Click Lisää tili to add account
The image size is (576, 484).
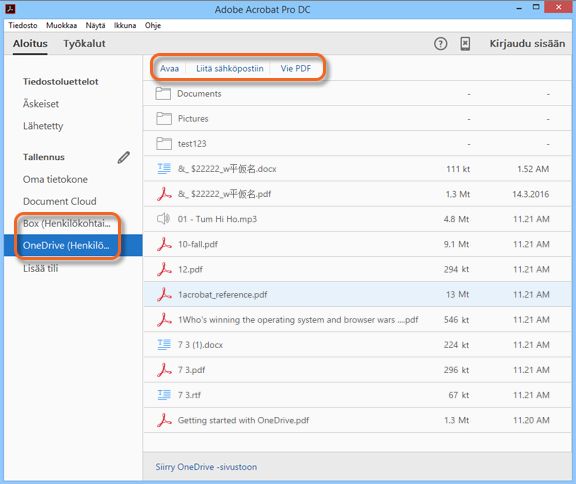coord(40,268)
